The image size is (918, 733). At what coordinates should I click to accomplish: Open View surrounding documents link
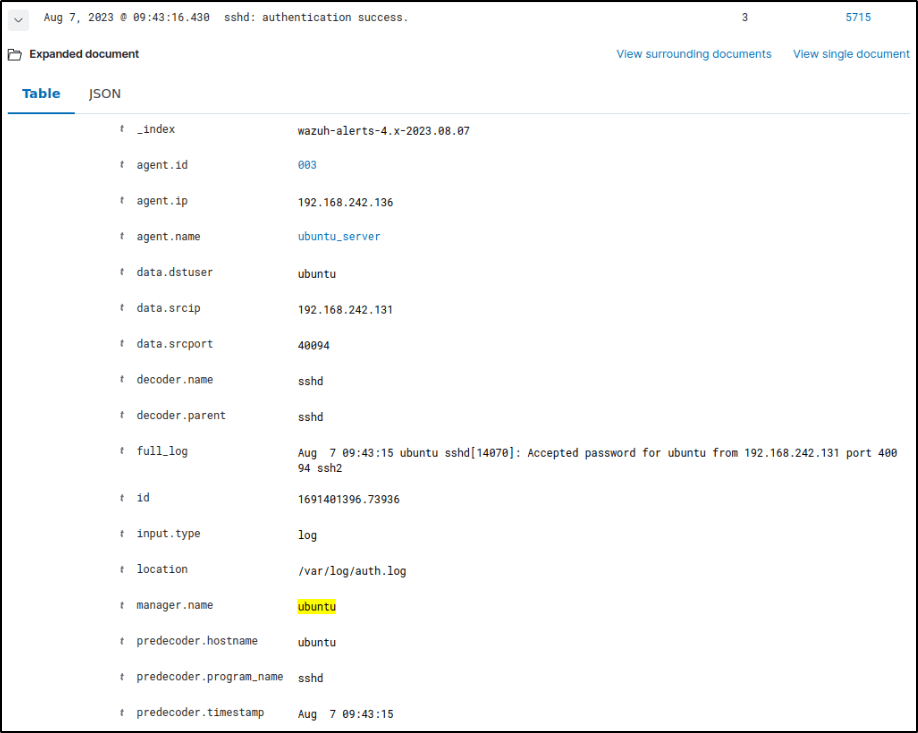point(693,54)
